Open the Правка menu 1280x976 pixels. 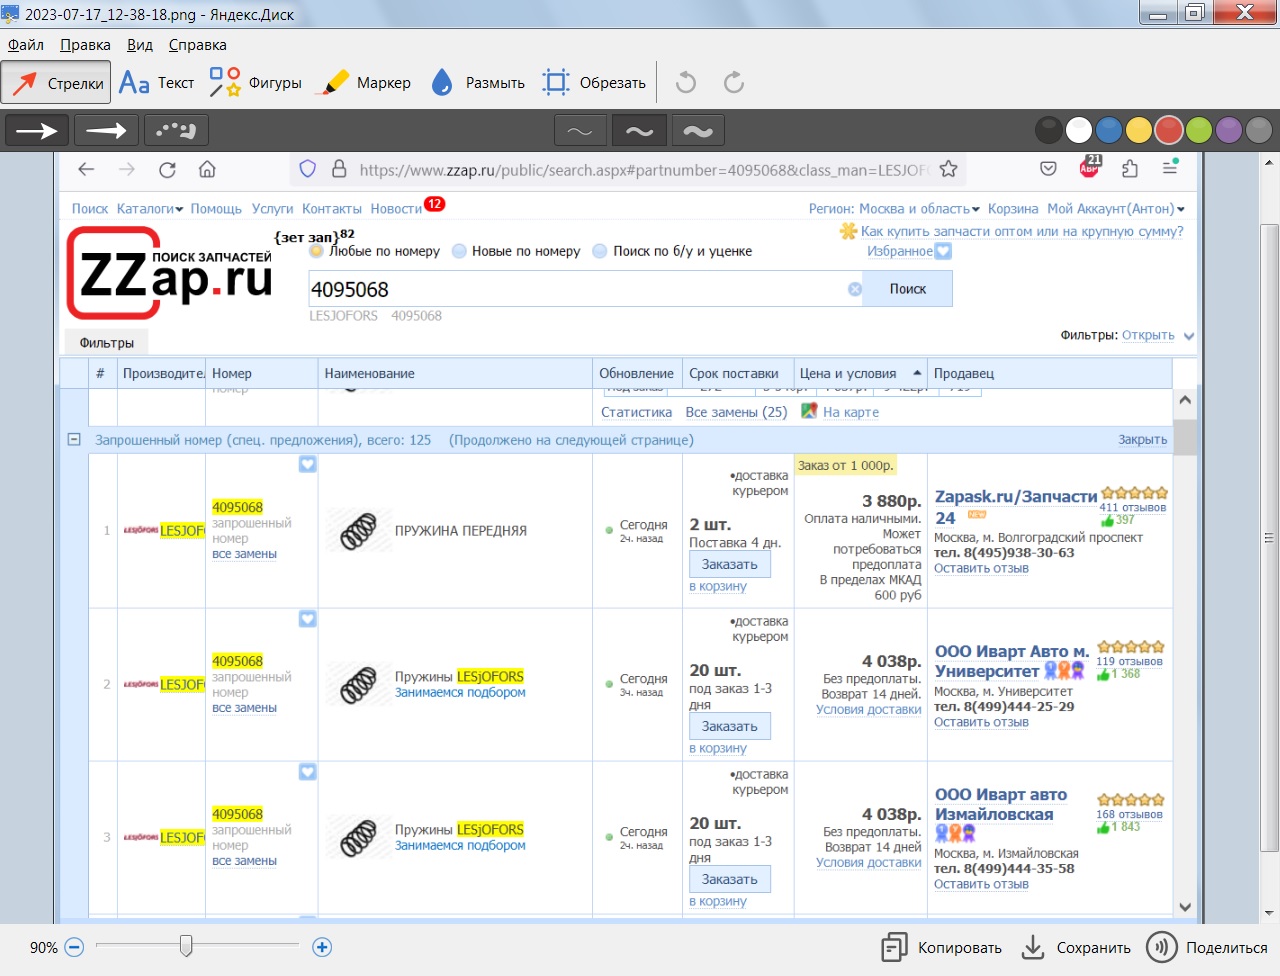(85, 45)
